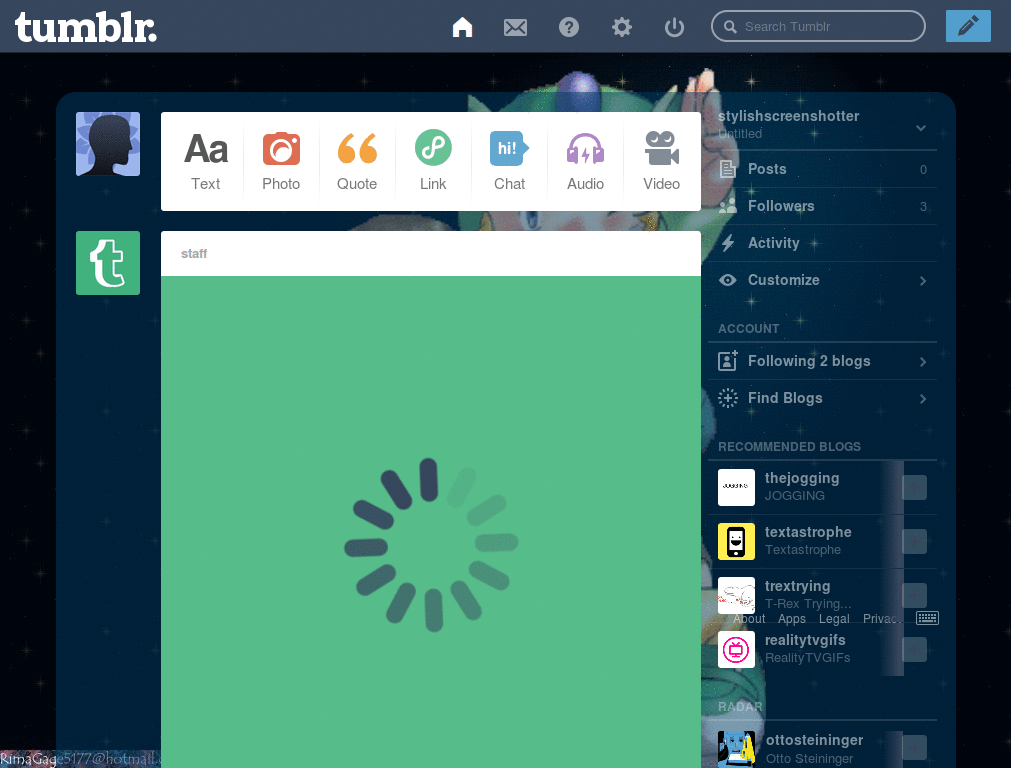Open the Followers list in sidebar
The width and height of the screenshot is (1024, 768).
(x=822, y=206)
